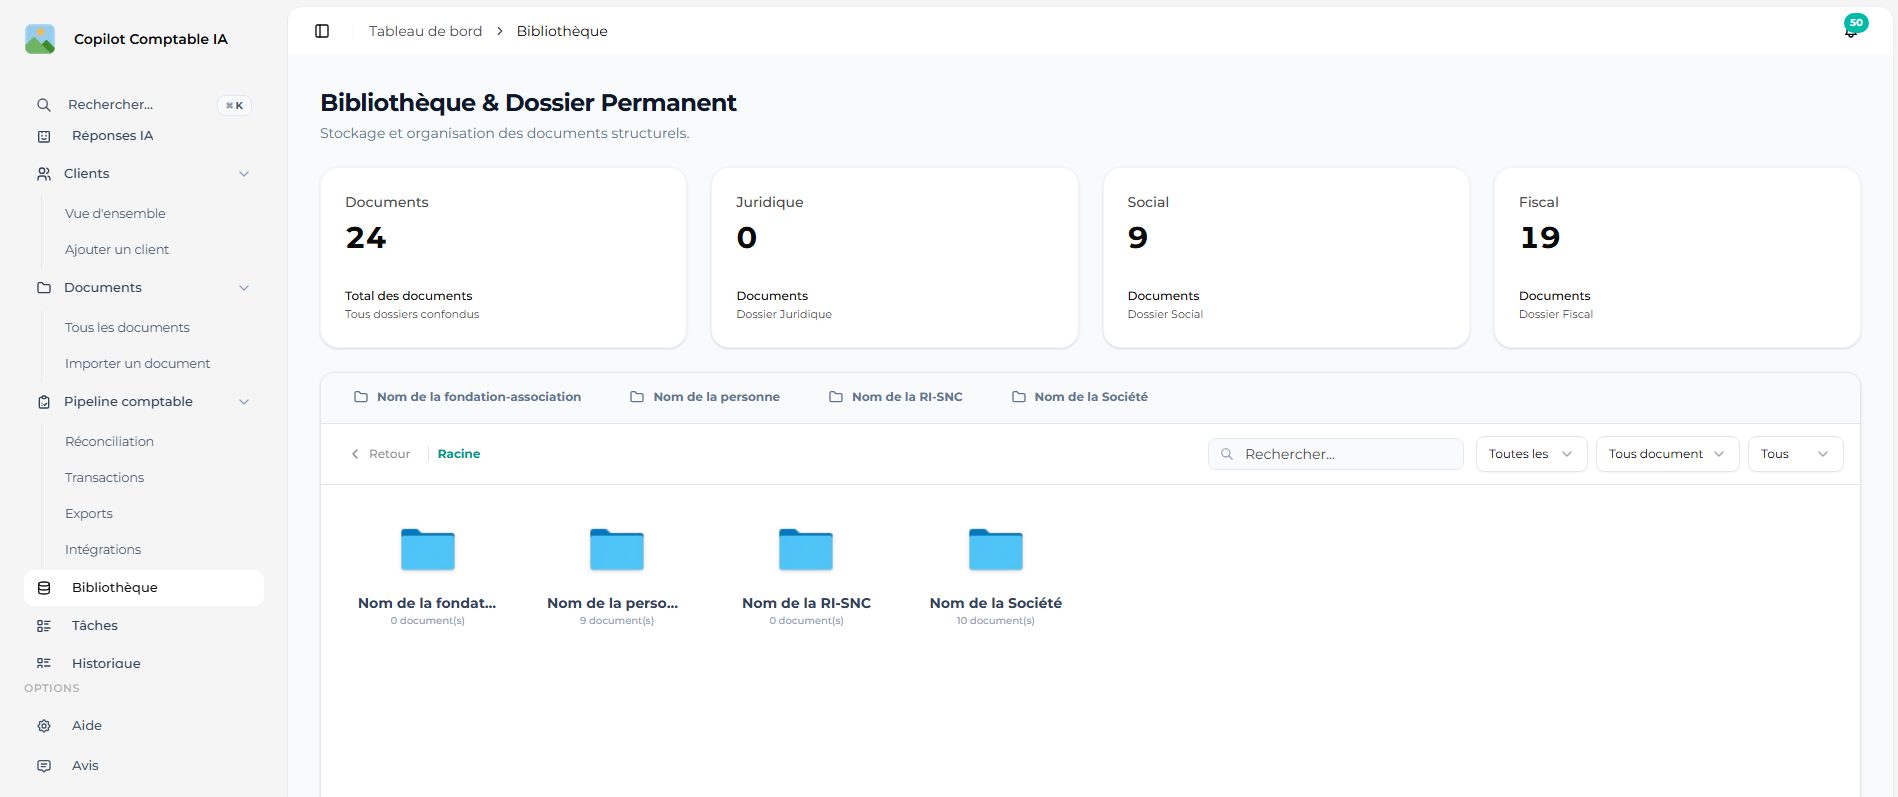Open the Tous document filter dropdown
1898x797 pixels.
pyautogui.click(x=1666, y=454)
